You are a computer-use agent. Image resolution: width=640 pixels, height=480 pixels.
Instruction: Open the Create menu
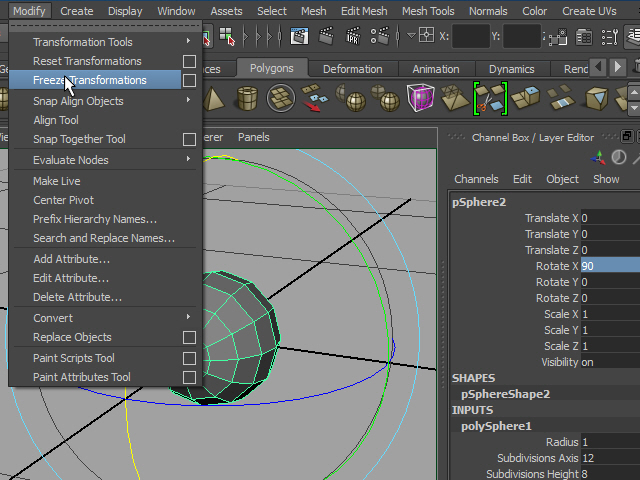coord(77,11)
